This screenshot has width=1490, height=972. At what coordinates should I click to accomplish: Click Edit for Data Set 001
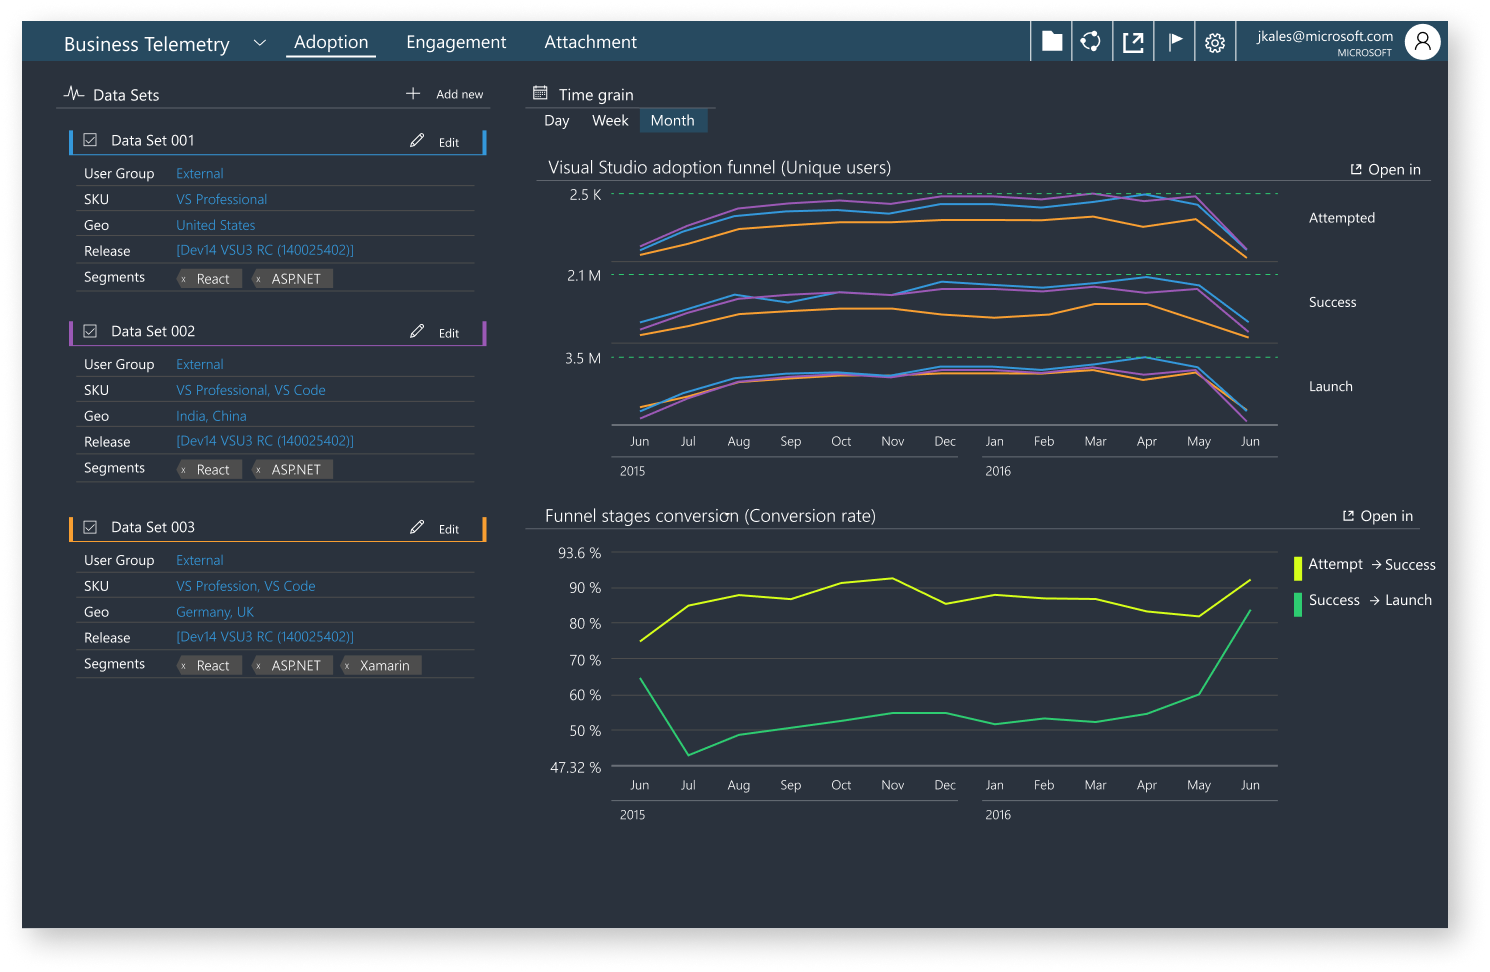click(449, 142)
